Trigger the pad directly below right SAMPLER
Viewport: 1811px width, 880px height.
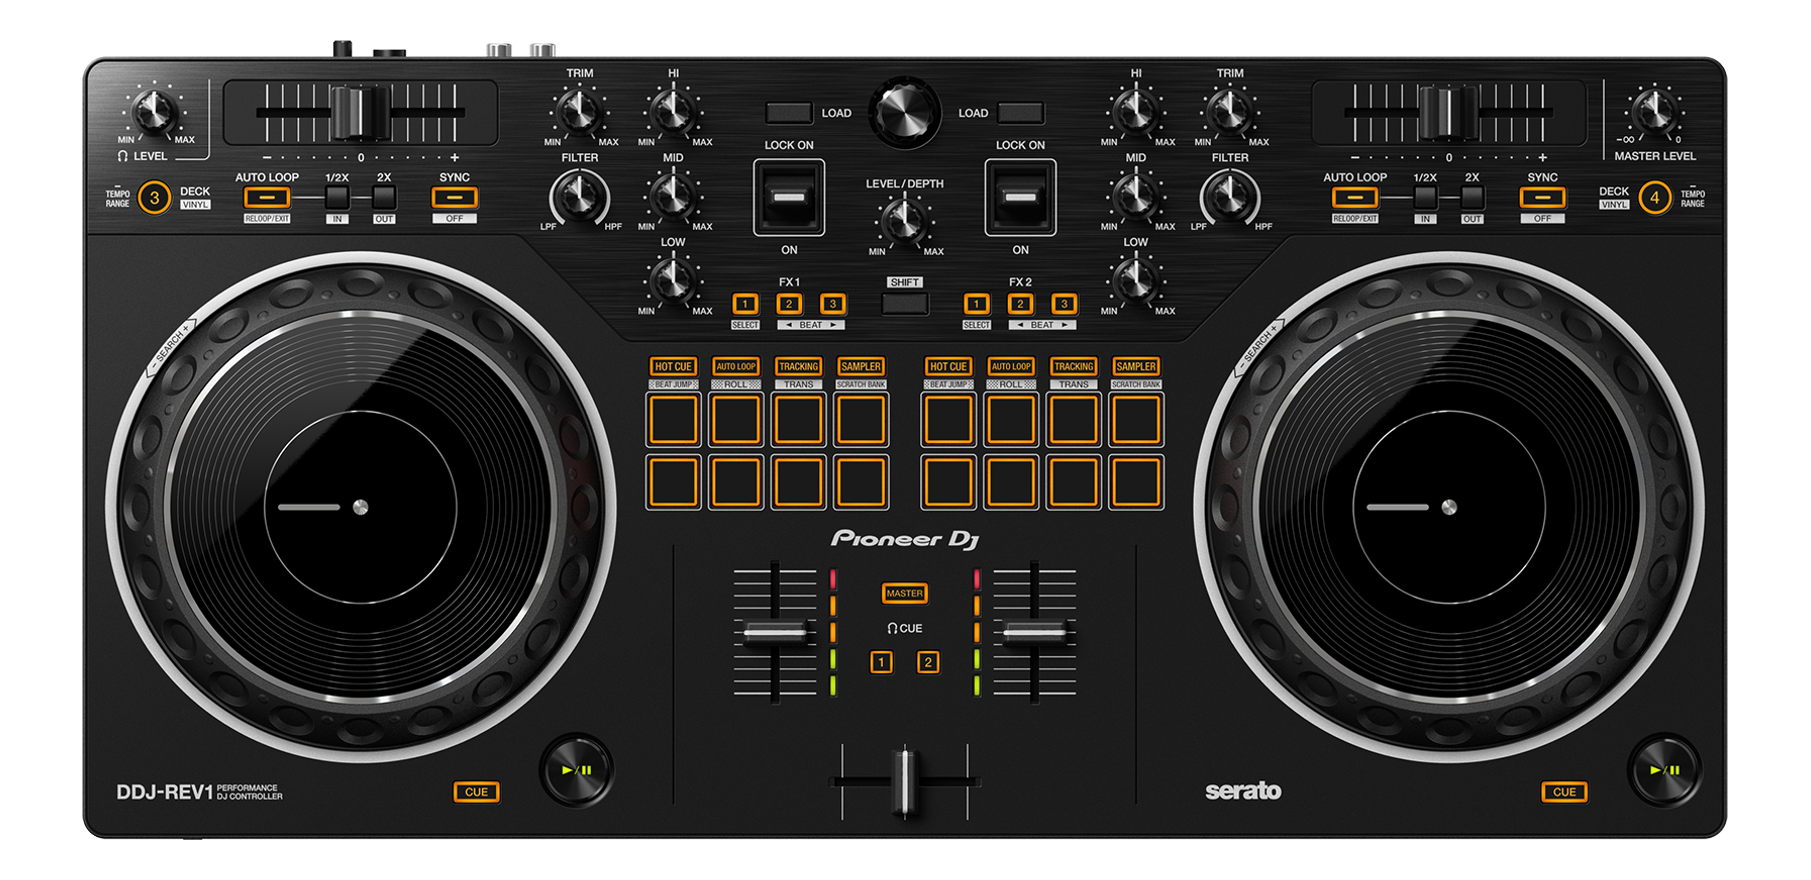(1136, 420)
